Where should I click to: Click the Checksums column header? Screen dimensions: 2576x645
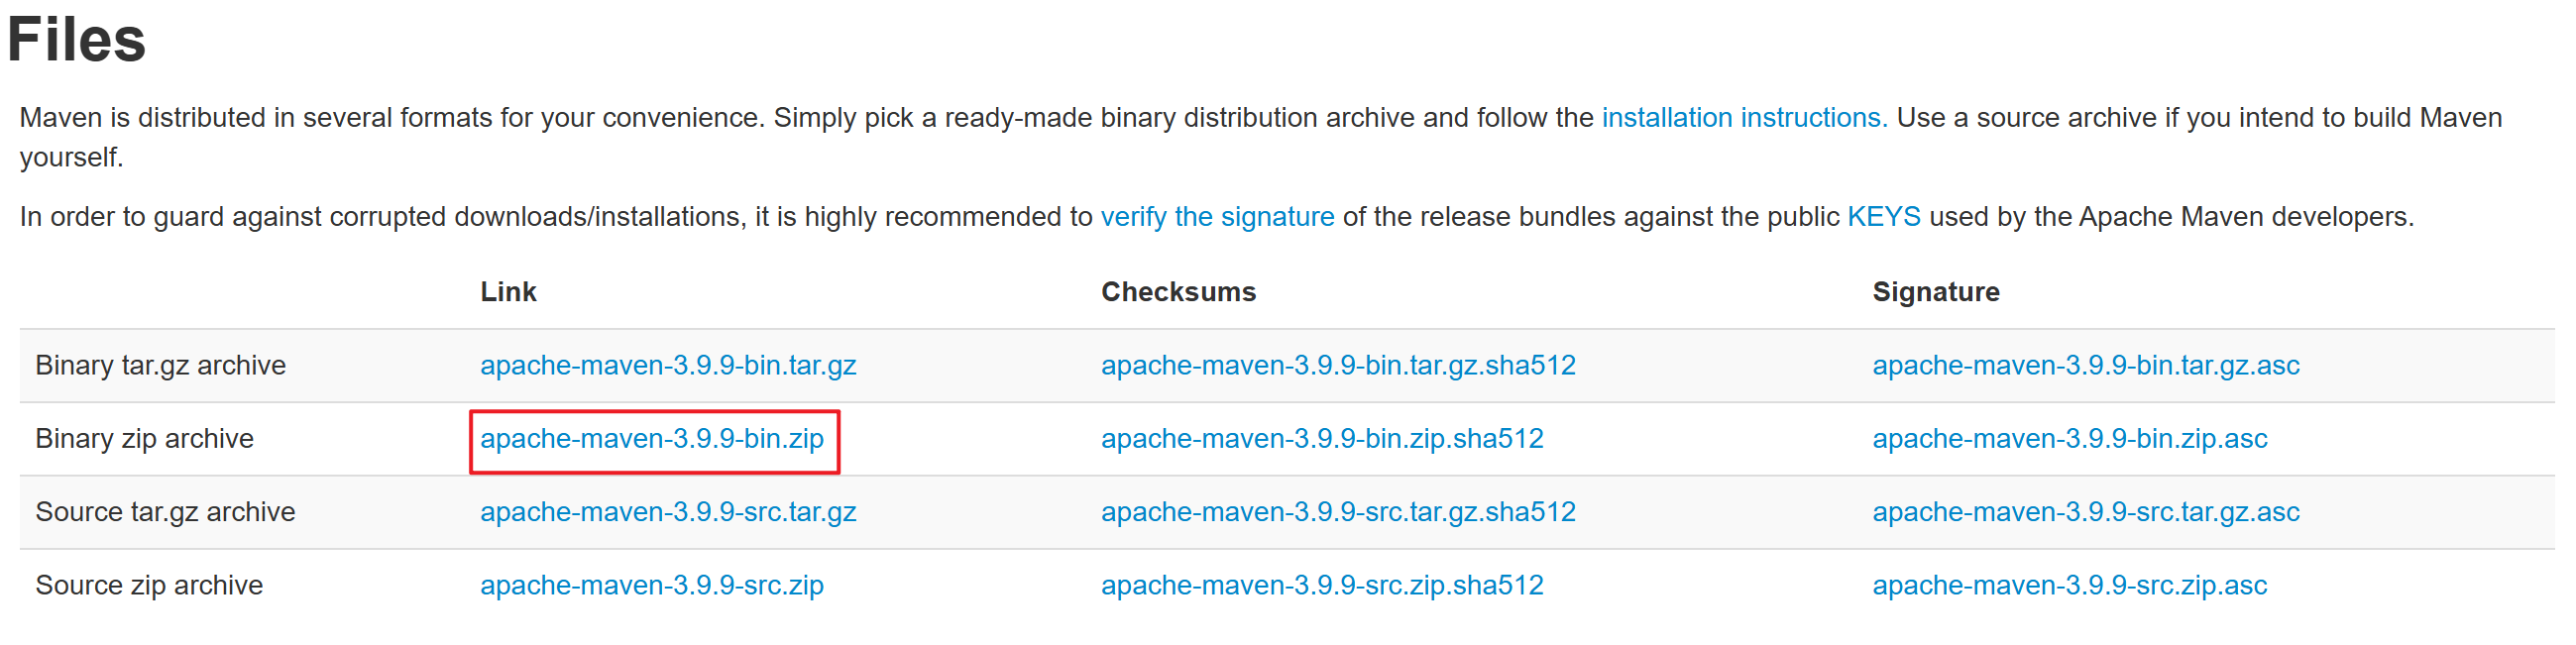pos(1178,291)
